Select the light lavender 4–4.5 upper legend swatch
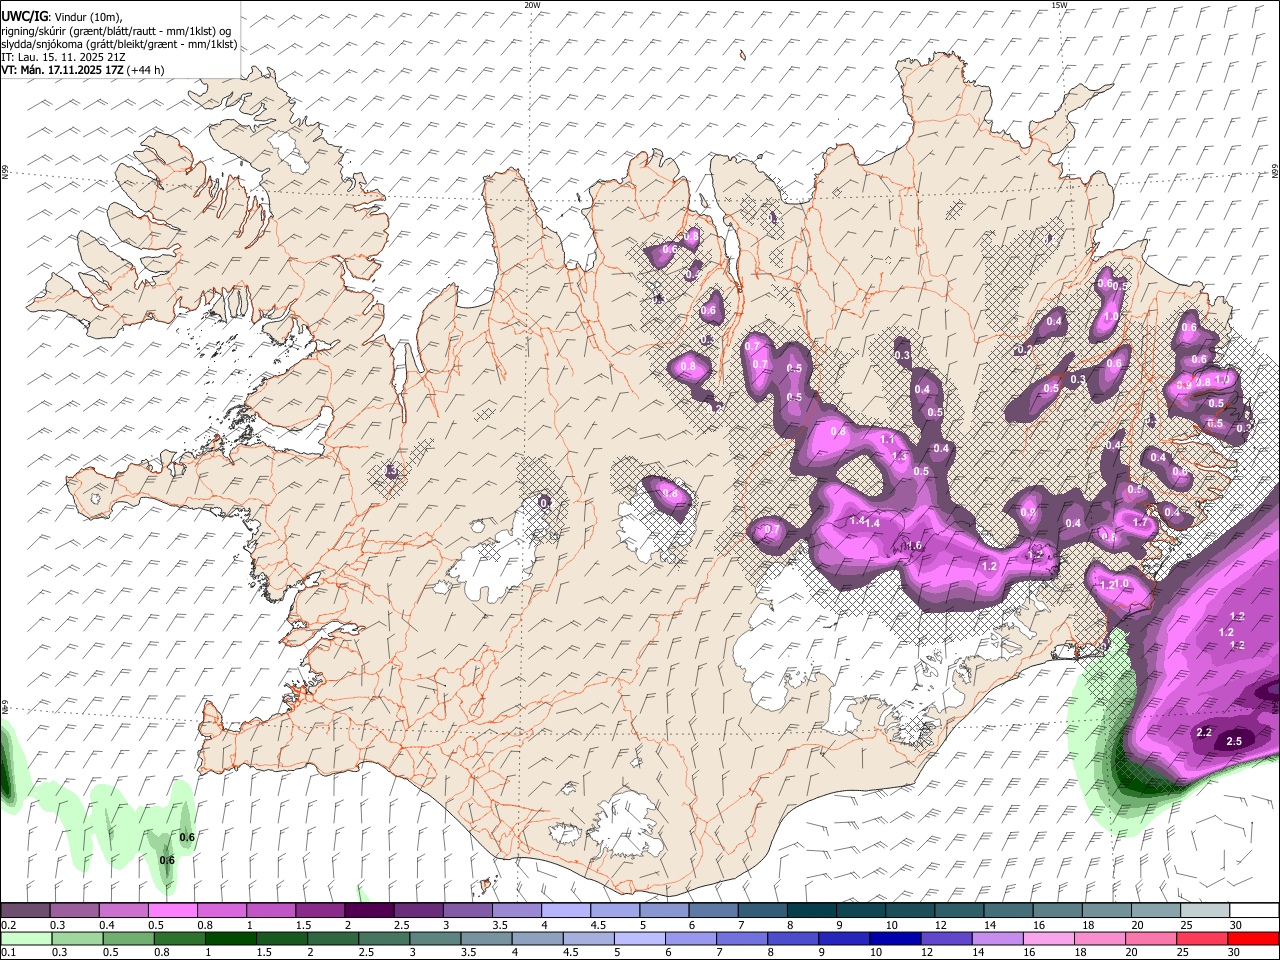 (566, 911)
